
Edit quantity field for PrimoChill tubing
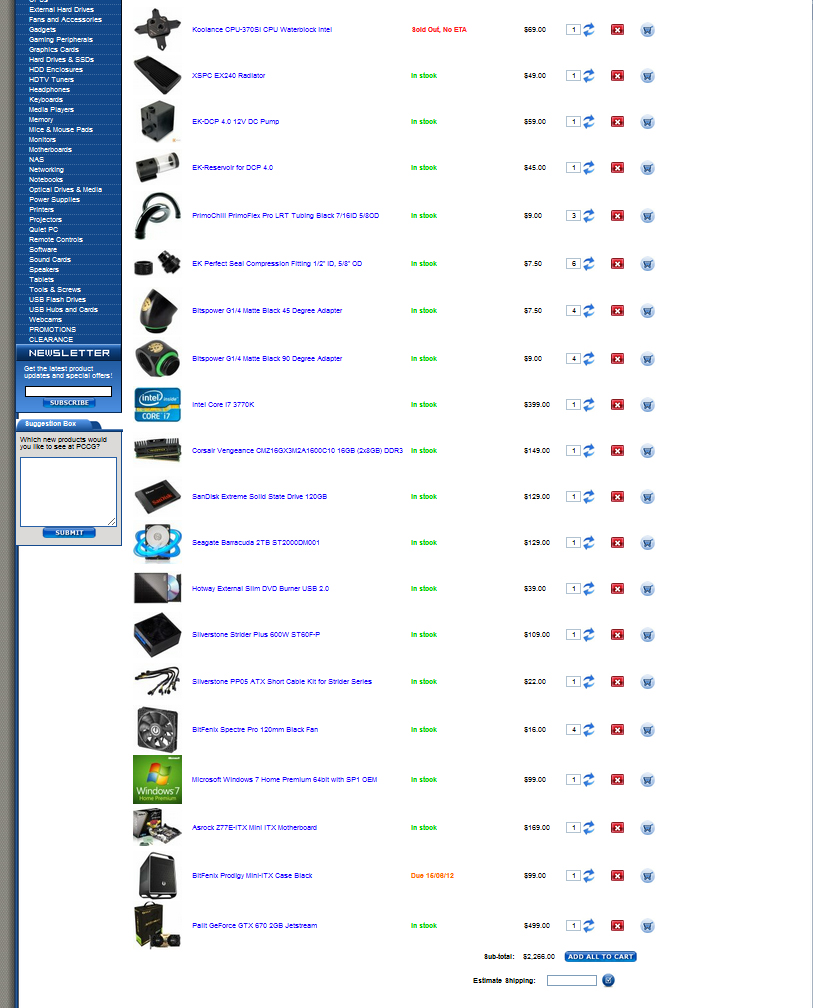click(x=573, y=215)
